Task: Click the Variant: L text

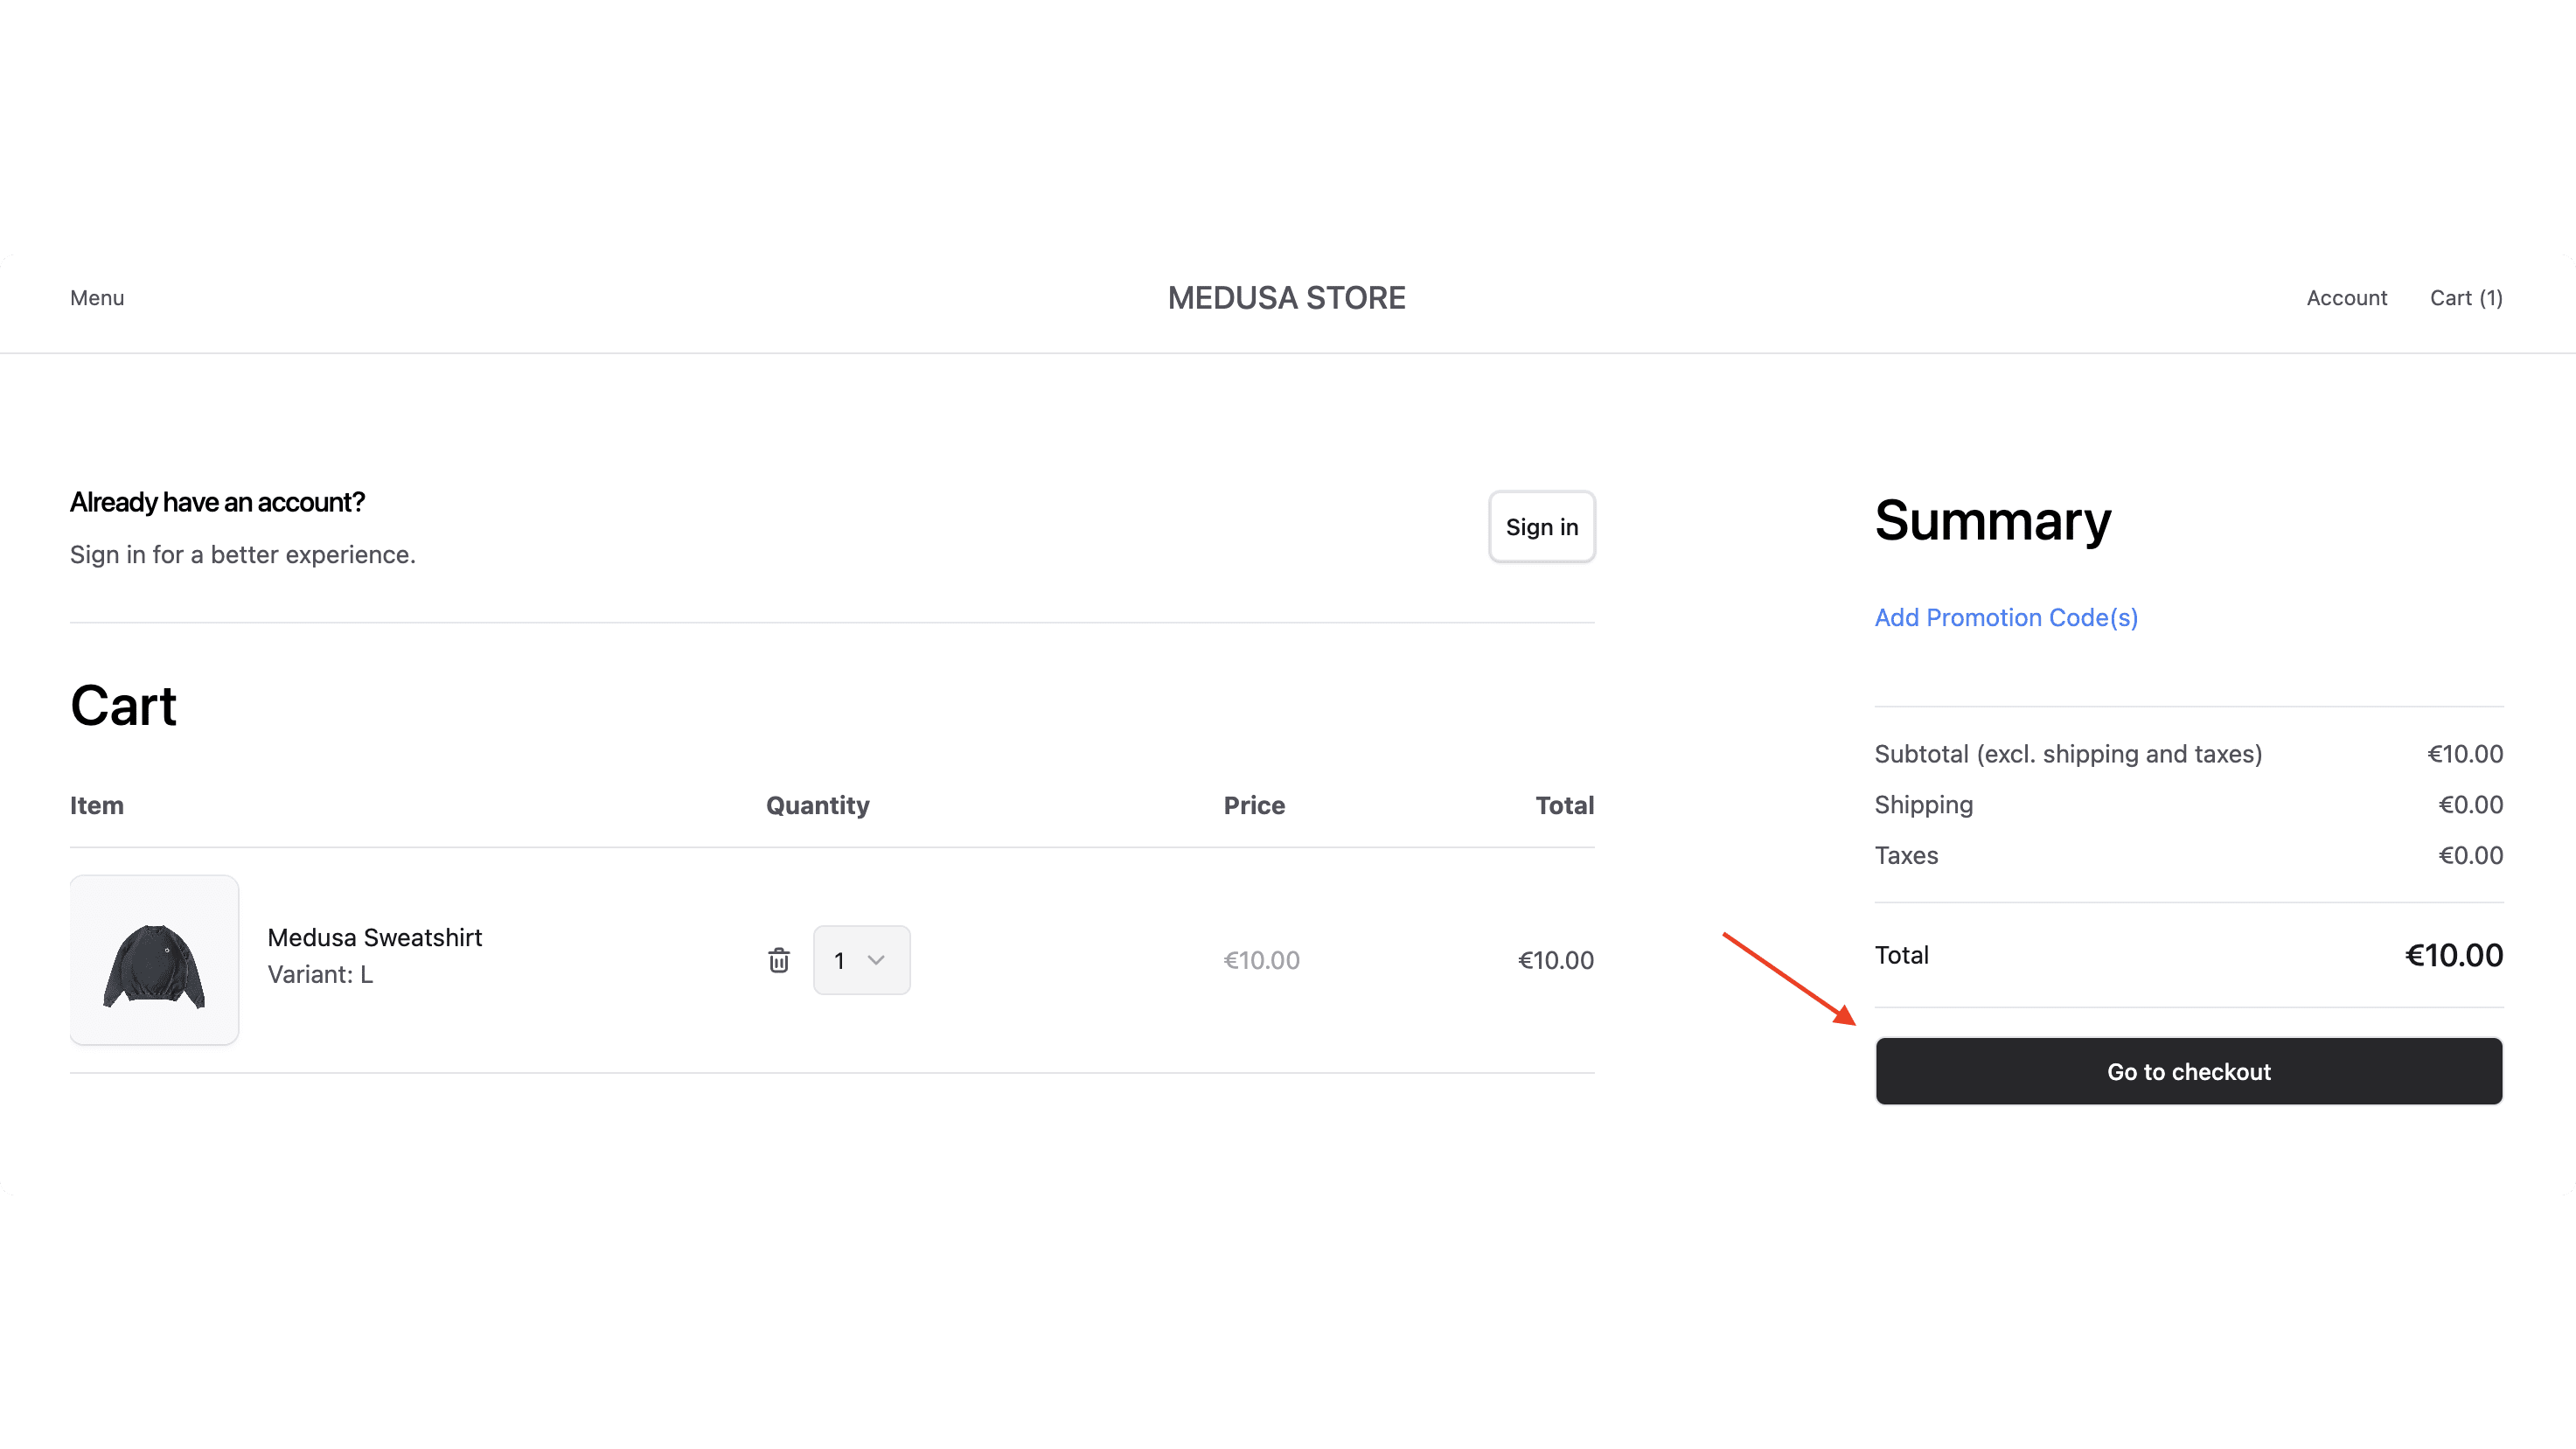Action: (x=320, y=974)
